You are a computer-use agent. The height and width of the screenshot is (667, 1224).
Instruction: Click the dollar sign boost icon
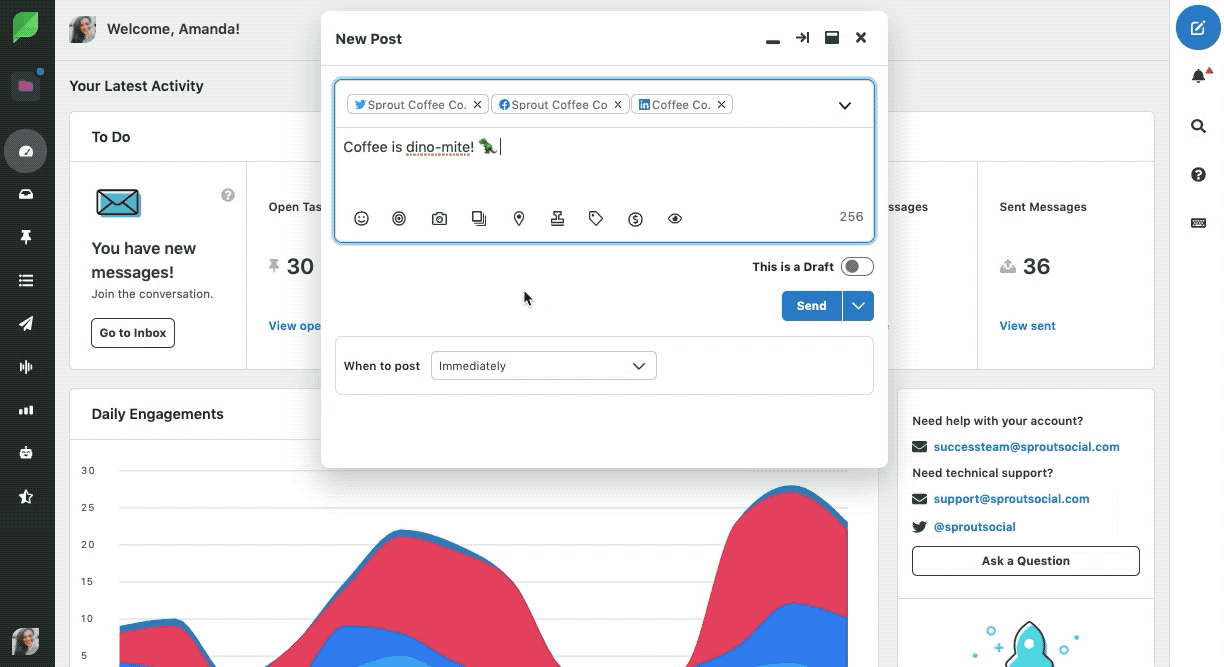pyautogui.click(x=635, y=218)
